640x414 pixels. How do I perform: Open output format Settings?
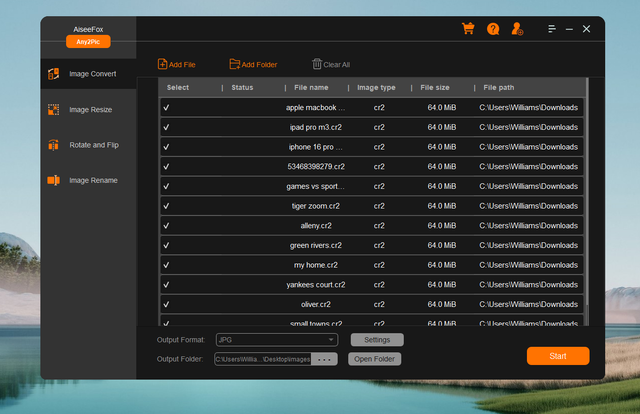click(x=377, y=340)
